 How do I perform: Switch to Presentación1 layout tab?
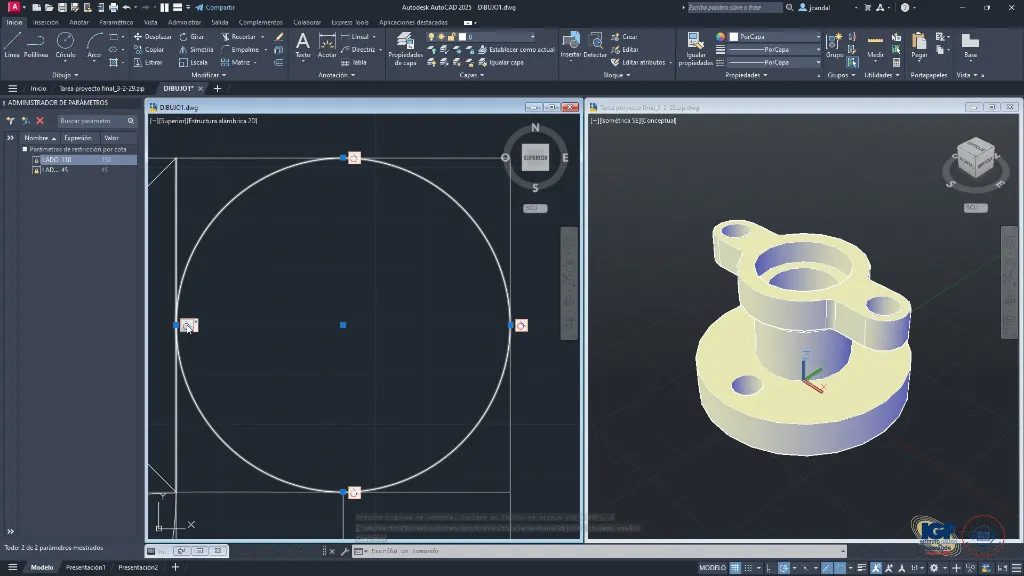tap(86, 568)
